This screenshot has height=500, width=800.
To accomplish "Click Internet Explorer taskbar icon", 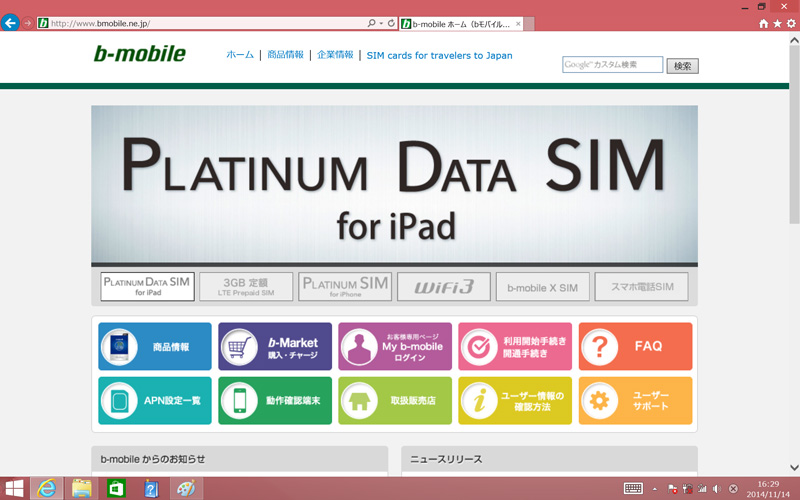I will click(x=46, y=488).
